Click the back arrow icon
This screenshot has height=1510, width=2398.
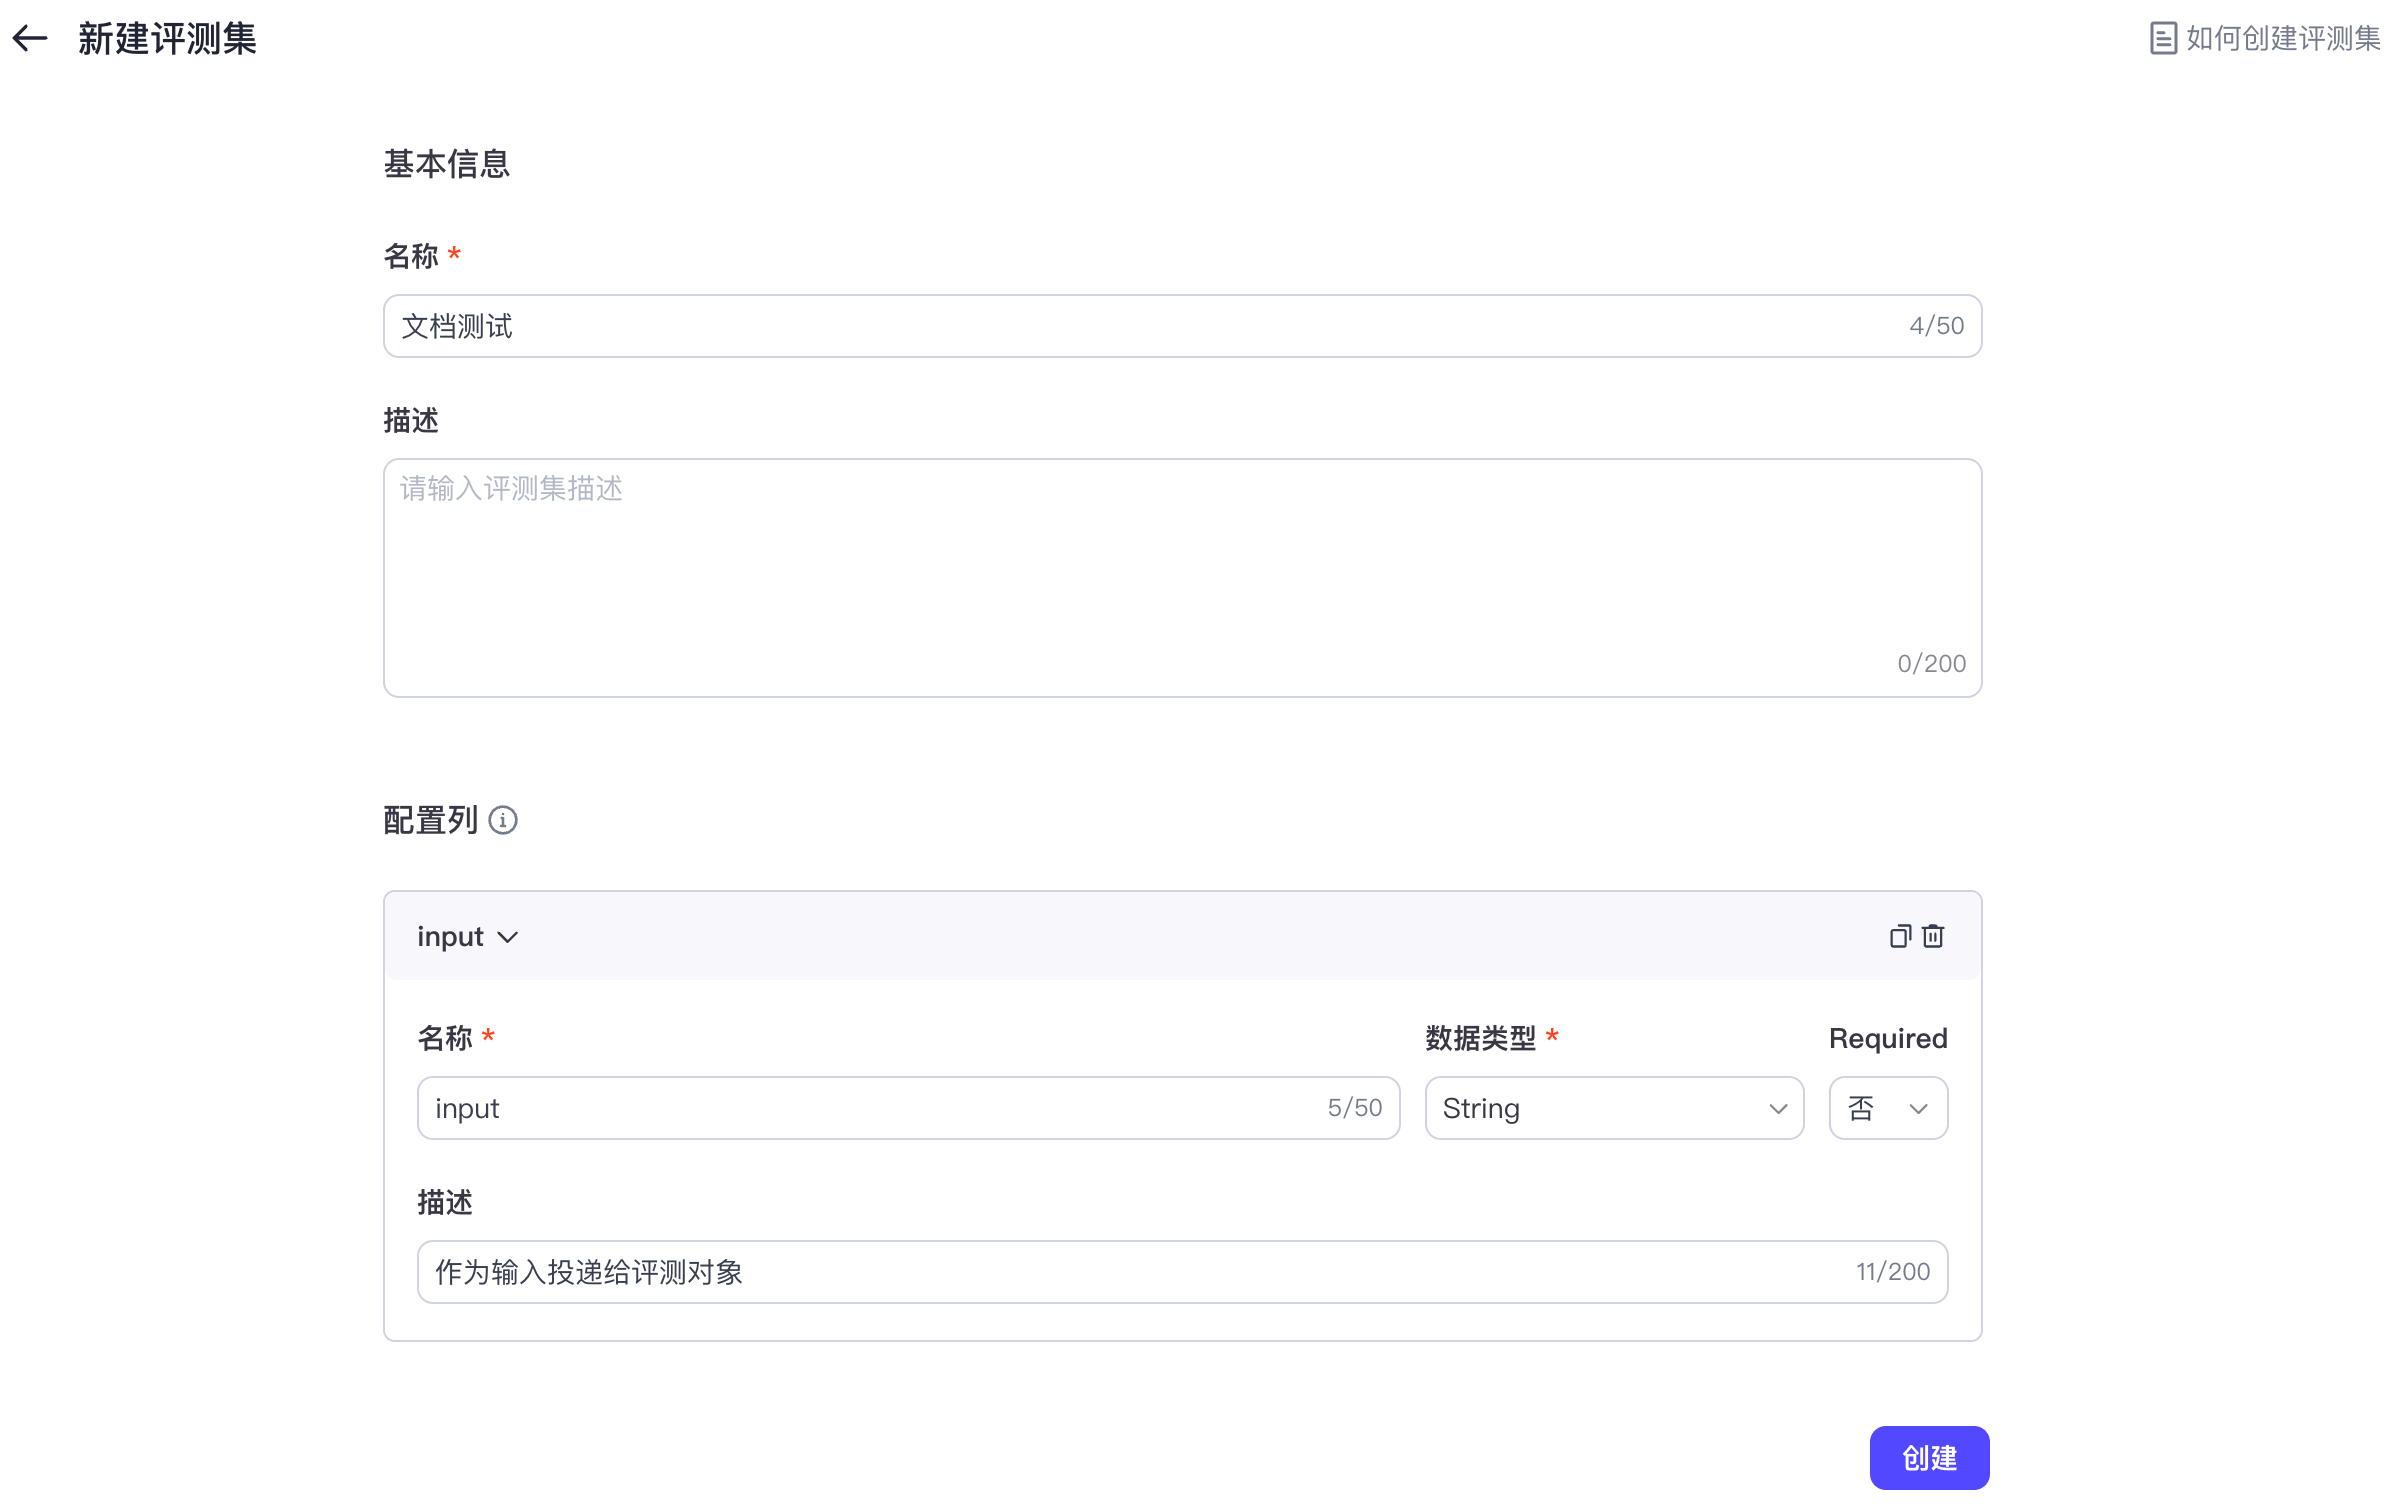pyautogui.click(x=30, y=39)
